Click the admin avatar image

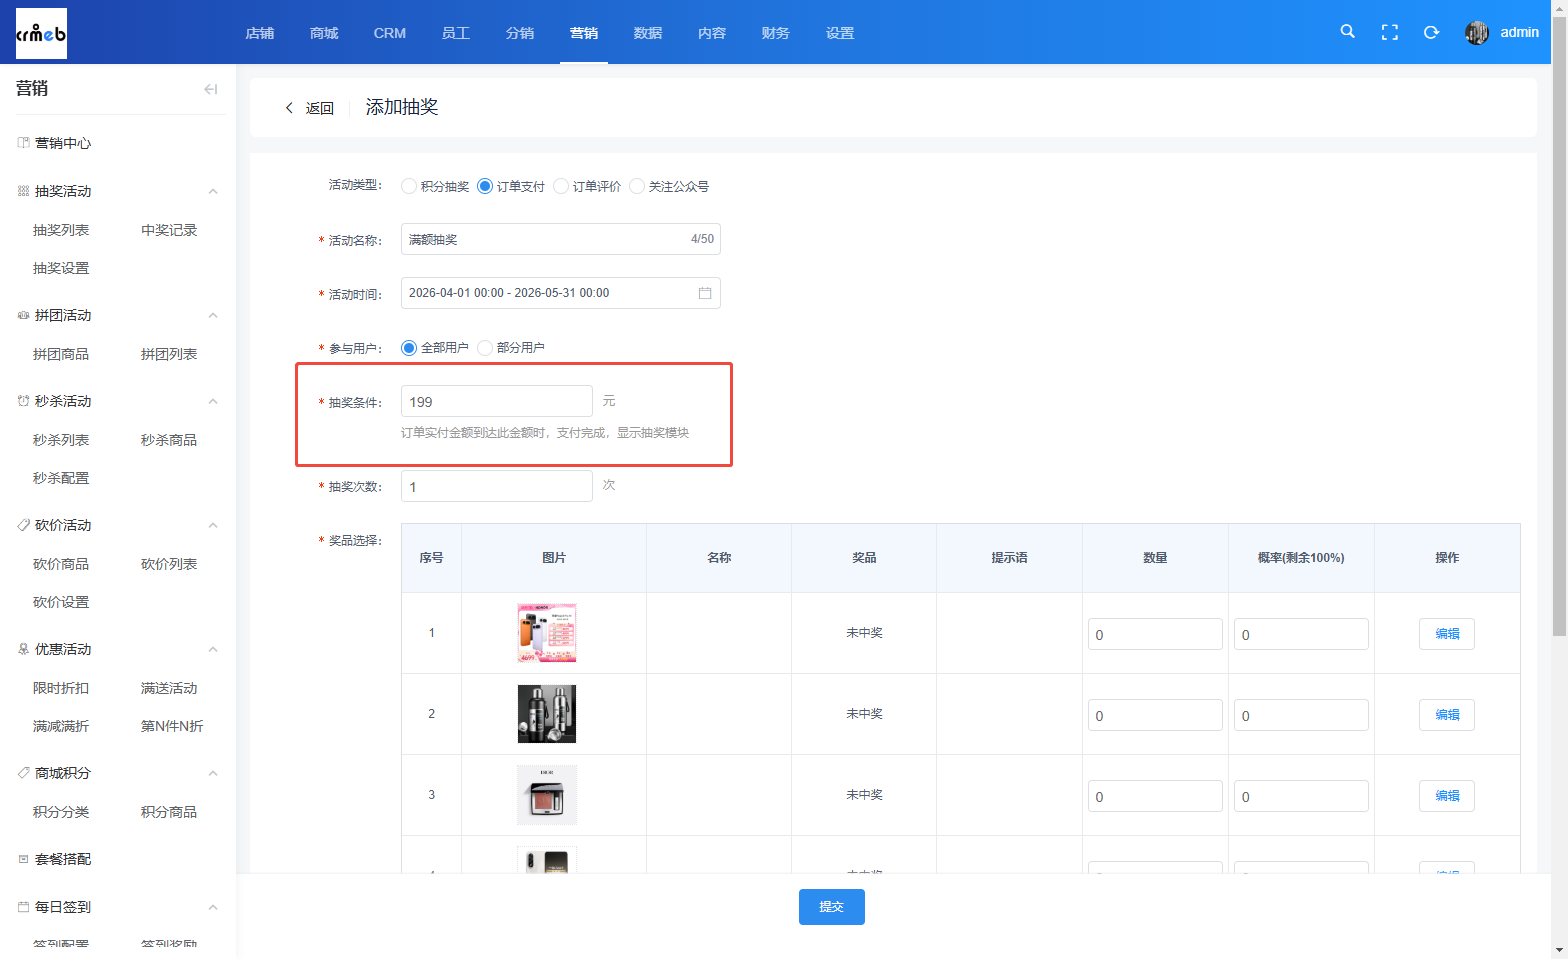pyautogui.click(x=1476, y=33)
